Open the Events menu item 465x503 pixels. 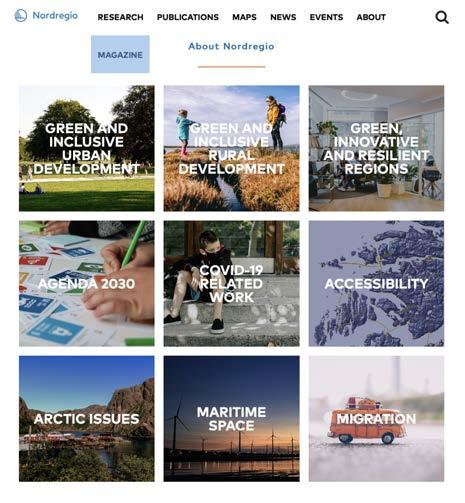pos(326,17)
